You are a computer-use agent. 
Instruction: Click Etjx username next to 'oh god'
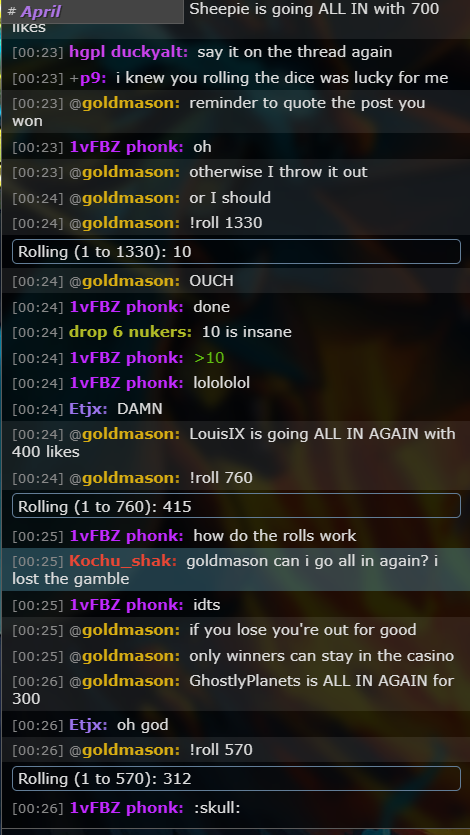click(x=88, y=725)
